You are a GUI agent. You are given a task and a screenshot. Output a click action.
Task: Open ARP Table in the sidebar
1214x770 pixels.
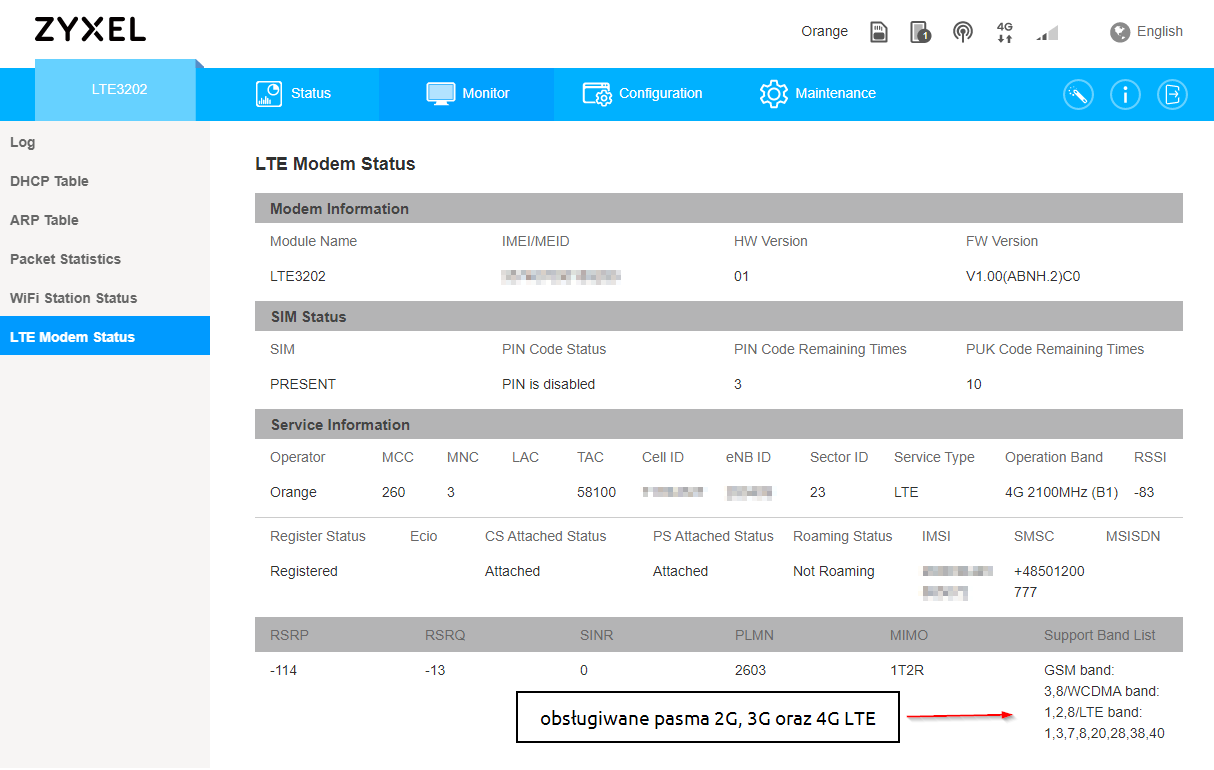click(105, 220)
